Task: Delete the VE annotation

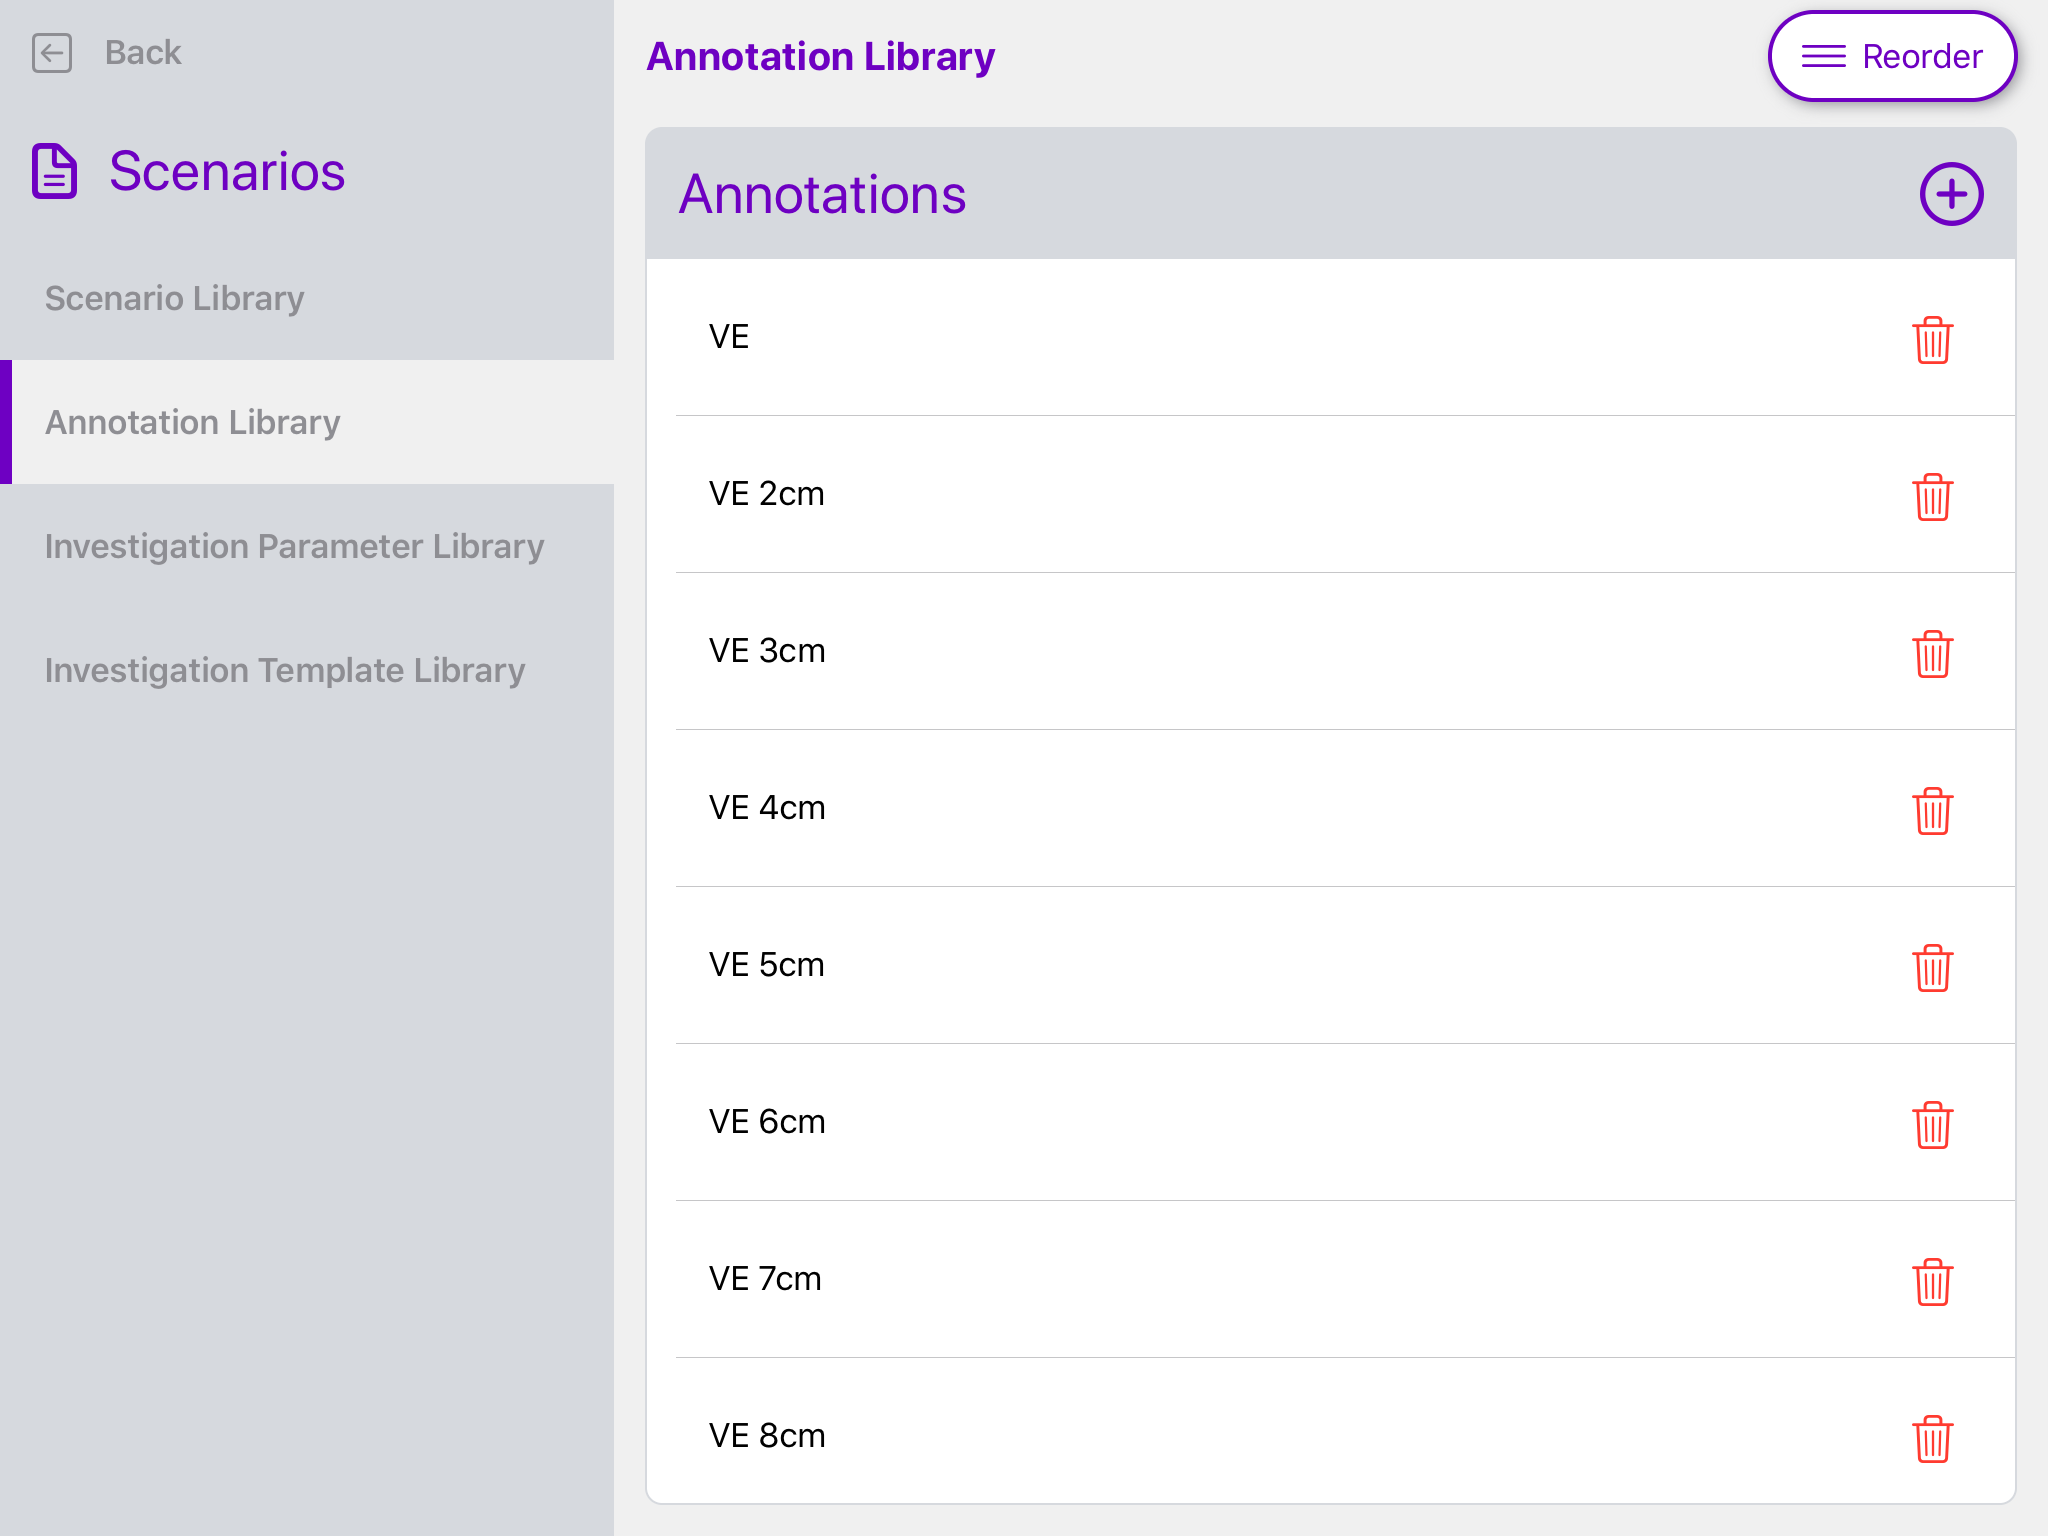Action: pyautogui.click(x=1932, y=340)
